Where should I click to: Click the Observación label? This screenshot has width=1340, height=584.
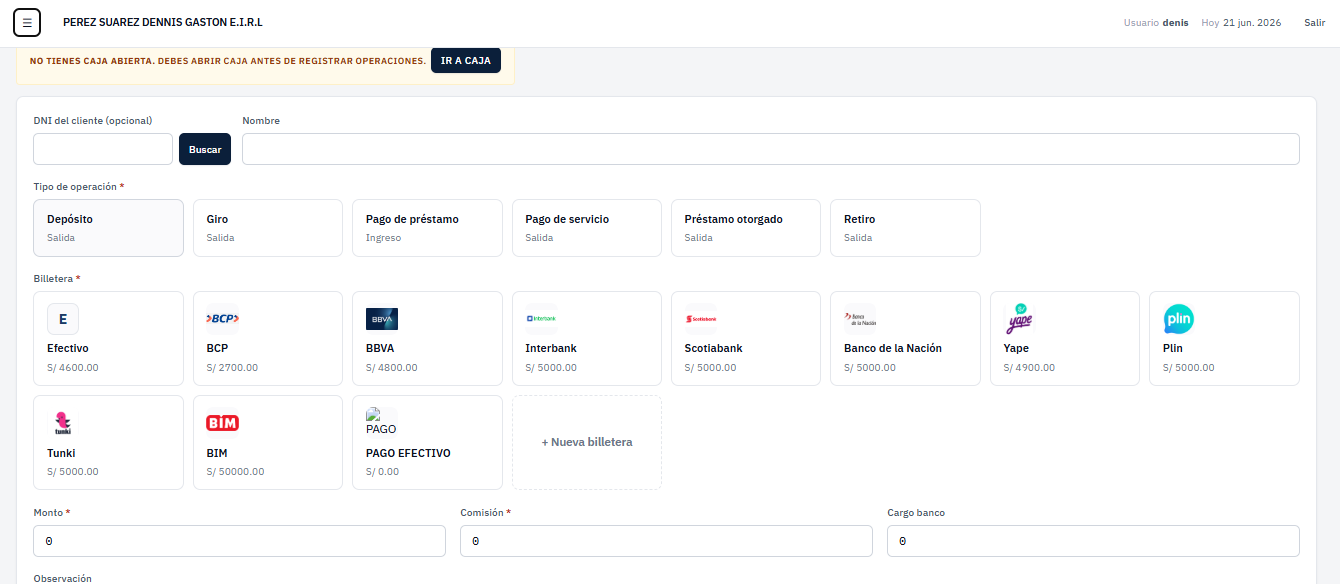[x=62, y=578]
